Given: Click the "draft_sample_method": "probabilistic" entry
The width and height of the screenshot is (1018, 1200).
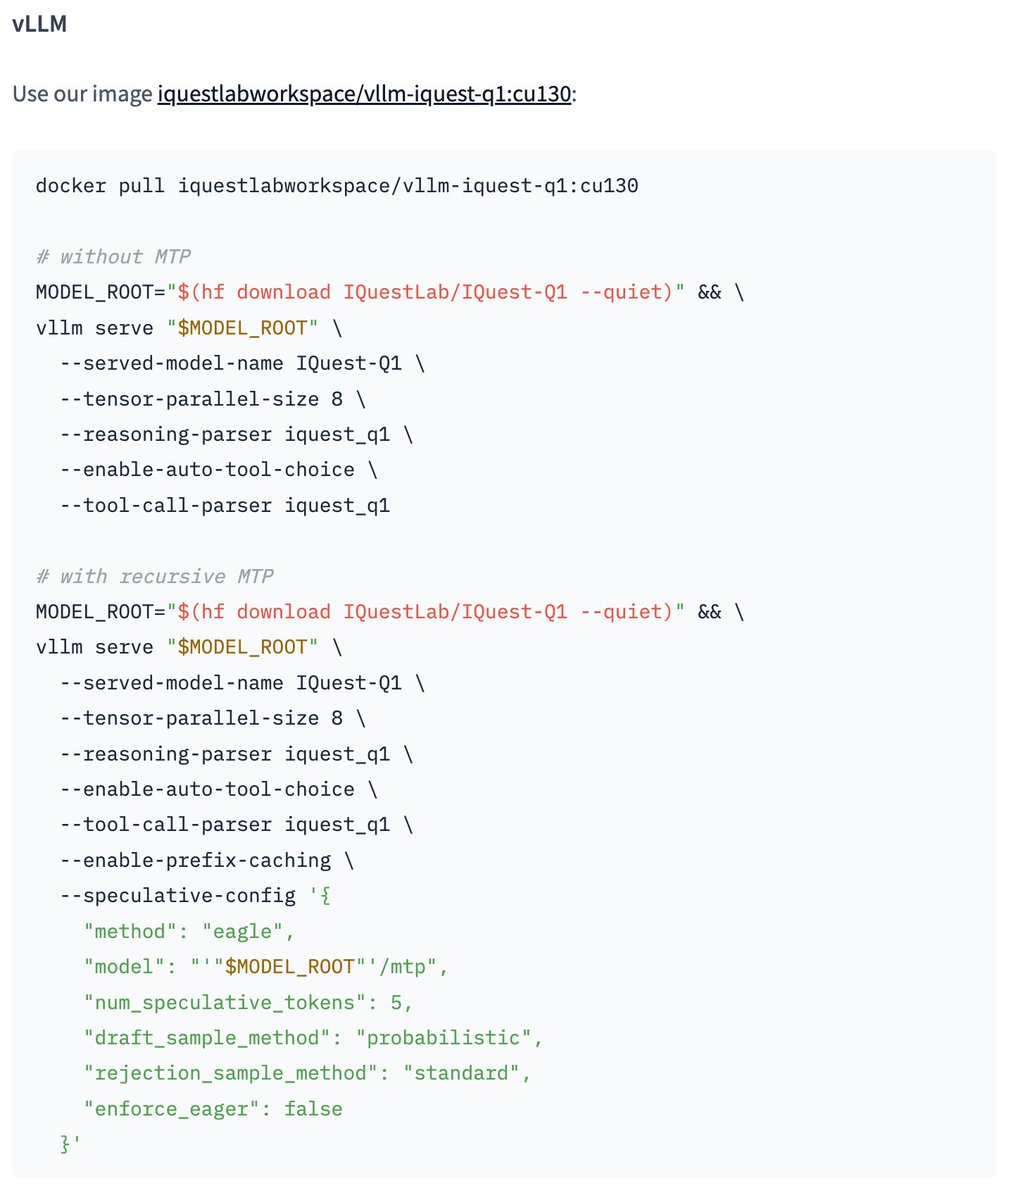Looking at the screenshot, I should [313, 1038].
